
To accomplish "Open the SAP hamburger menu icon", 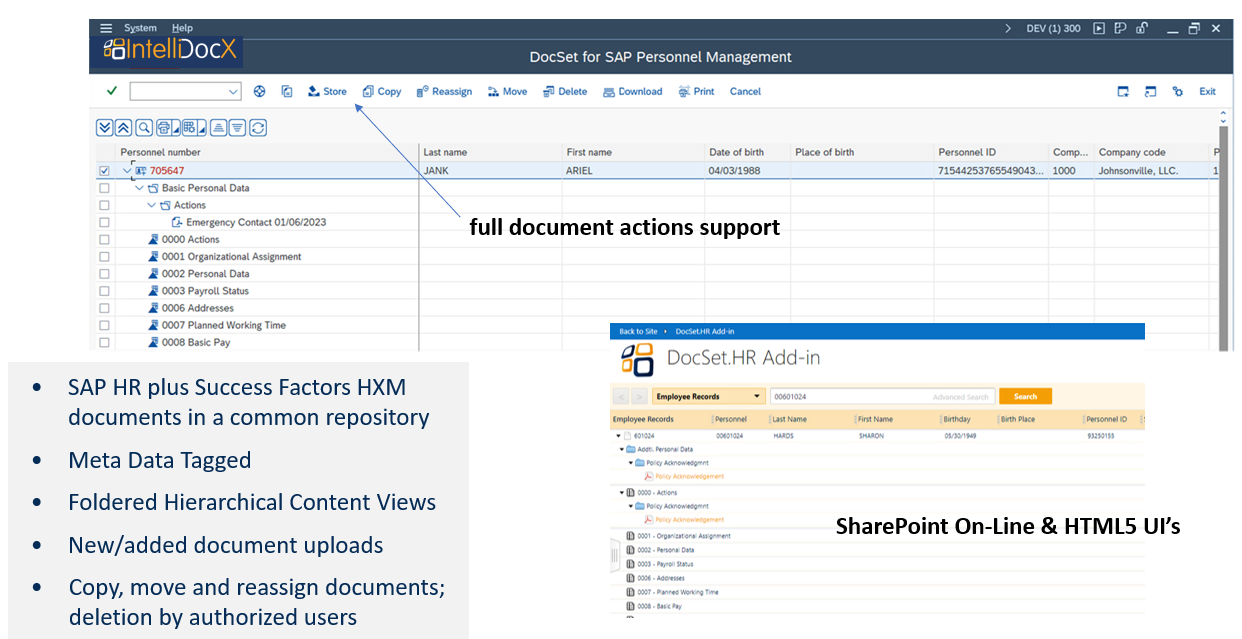I will click(106, 28).
